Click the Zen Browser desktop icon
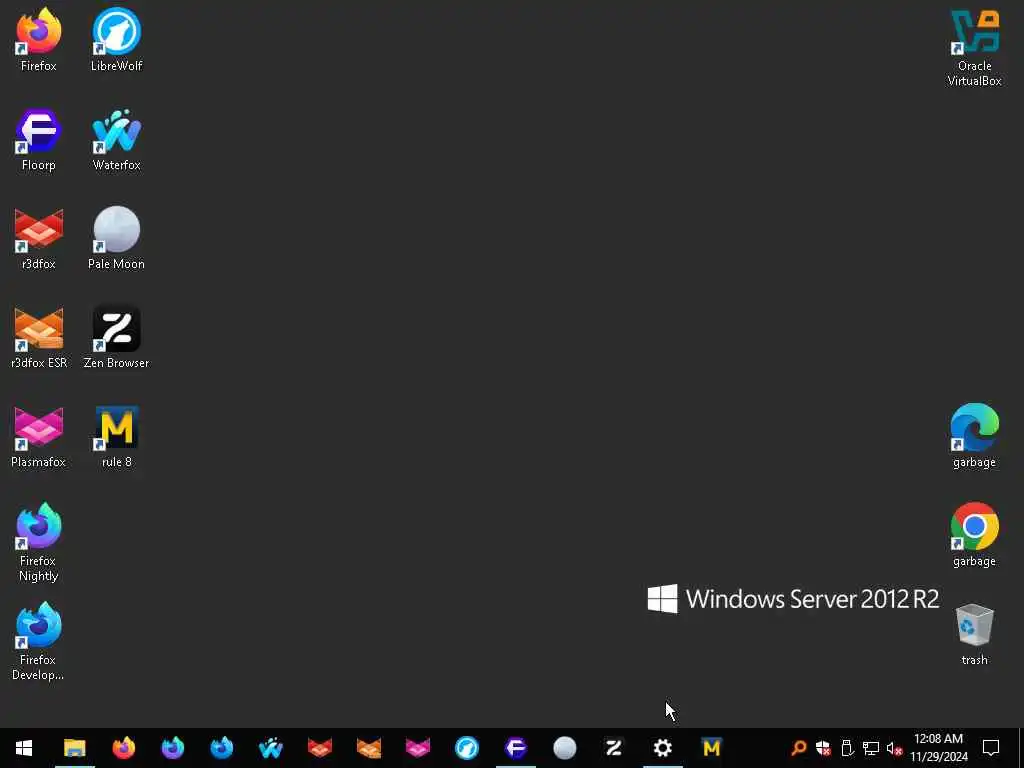 coord(116,337)
